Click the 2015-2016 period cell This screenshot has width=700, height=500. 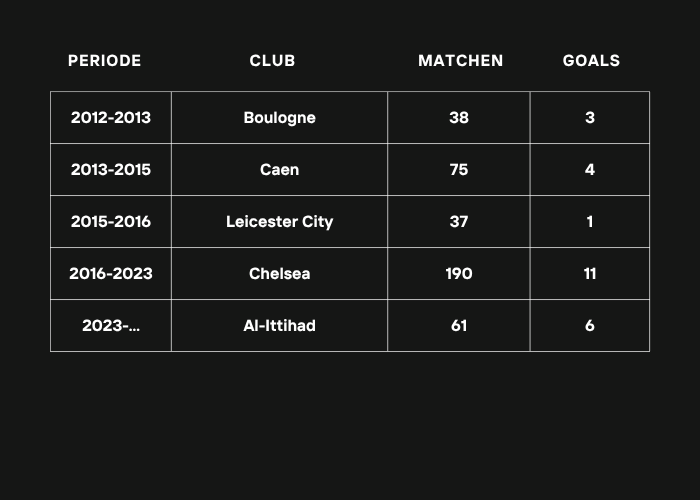111,221
